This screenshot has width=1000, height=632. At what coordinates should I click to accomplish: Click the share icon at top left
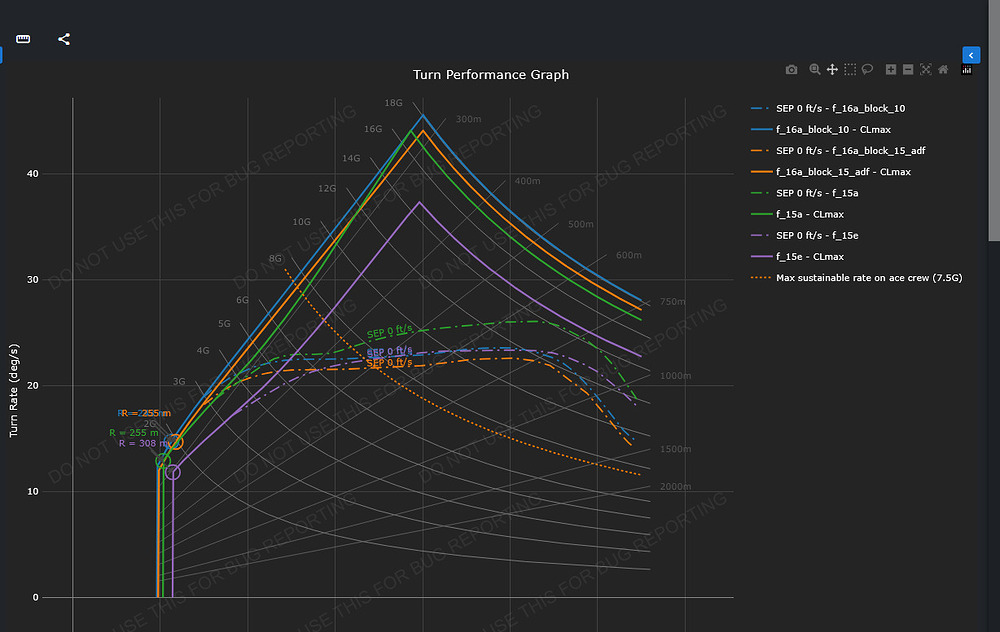(64, 39)
